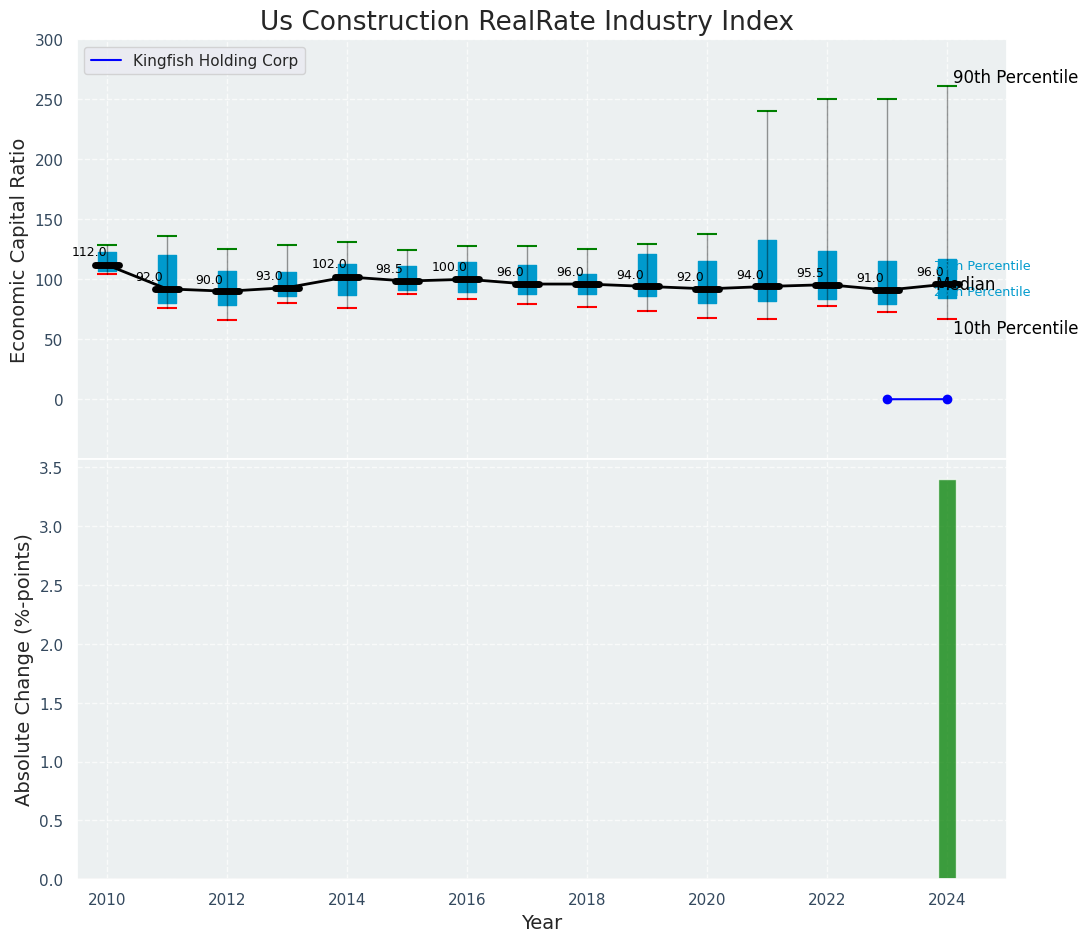The width and height of the screenshot is (1088, 942).
Task: Select the blue Kingfish data point at 2023
Action: (x=887, y=399)
